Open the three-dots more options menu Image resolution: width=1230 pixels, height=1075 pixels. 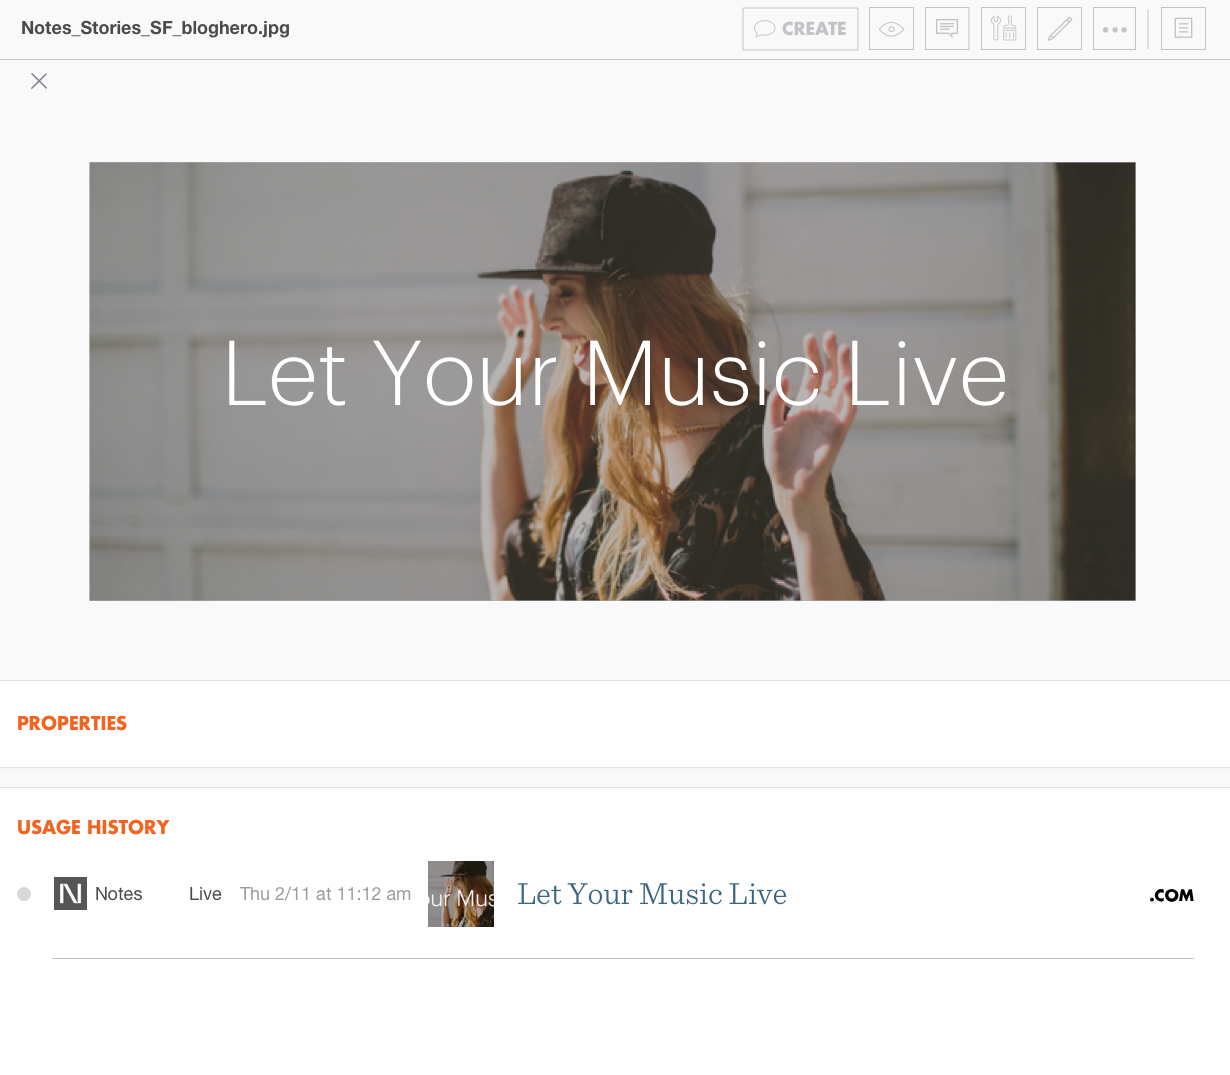pyautogui.click(x=1114, y=29)
